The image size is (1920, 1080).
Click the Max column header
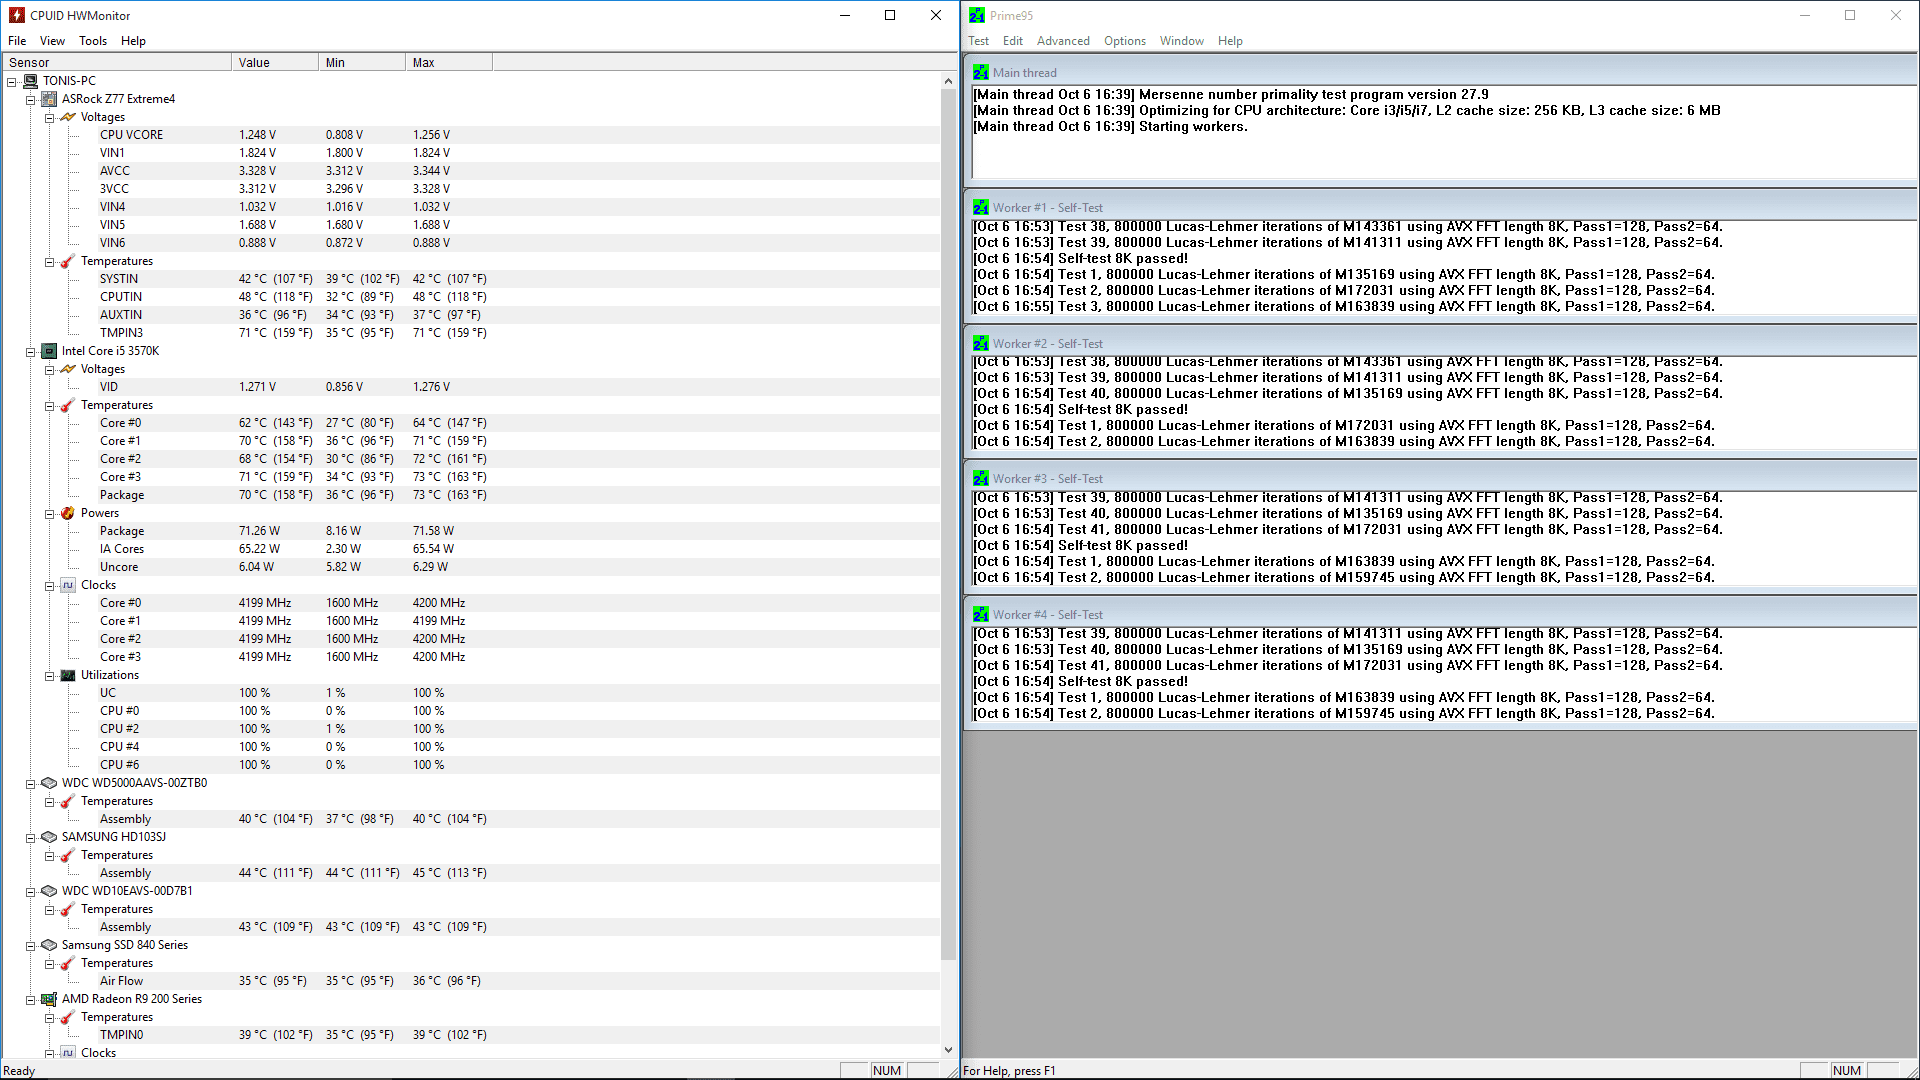(449, 62)
